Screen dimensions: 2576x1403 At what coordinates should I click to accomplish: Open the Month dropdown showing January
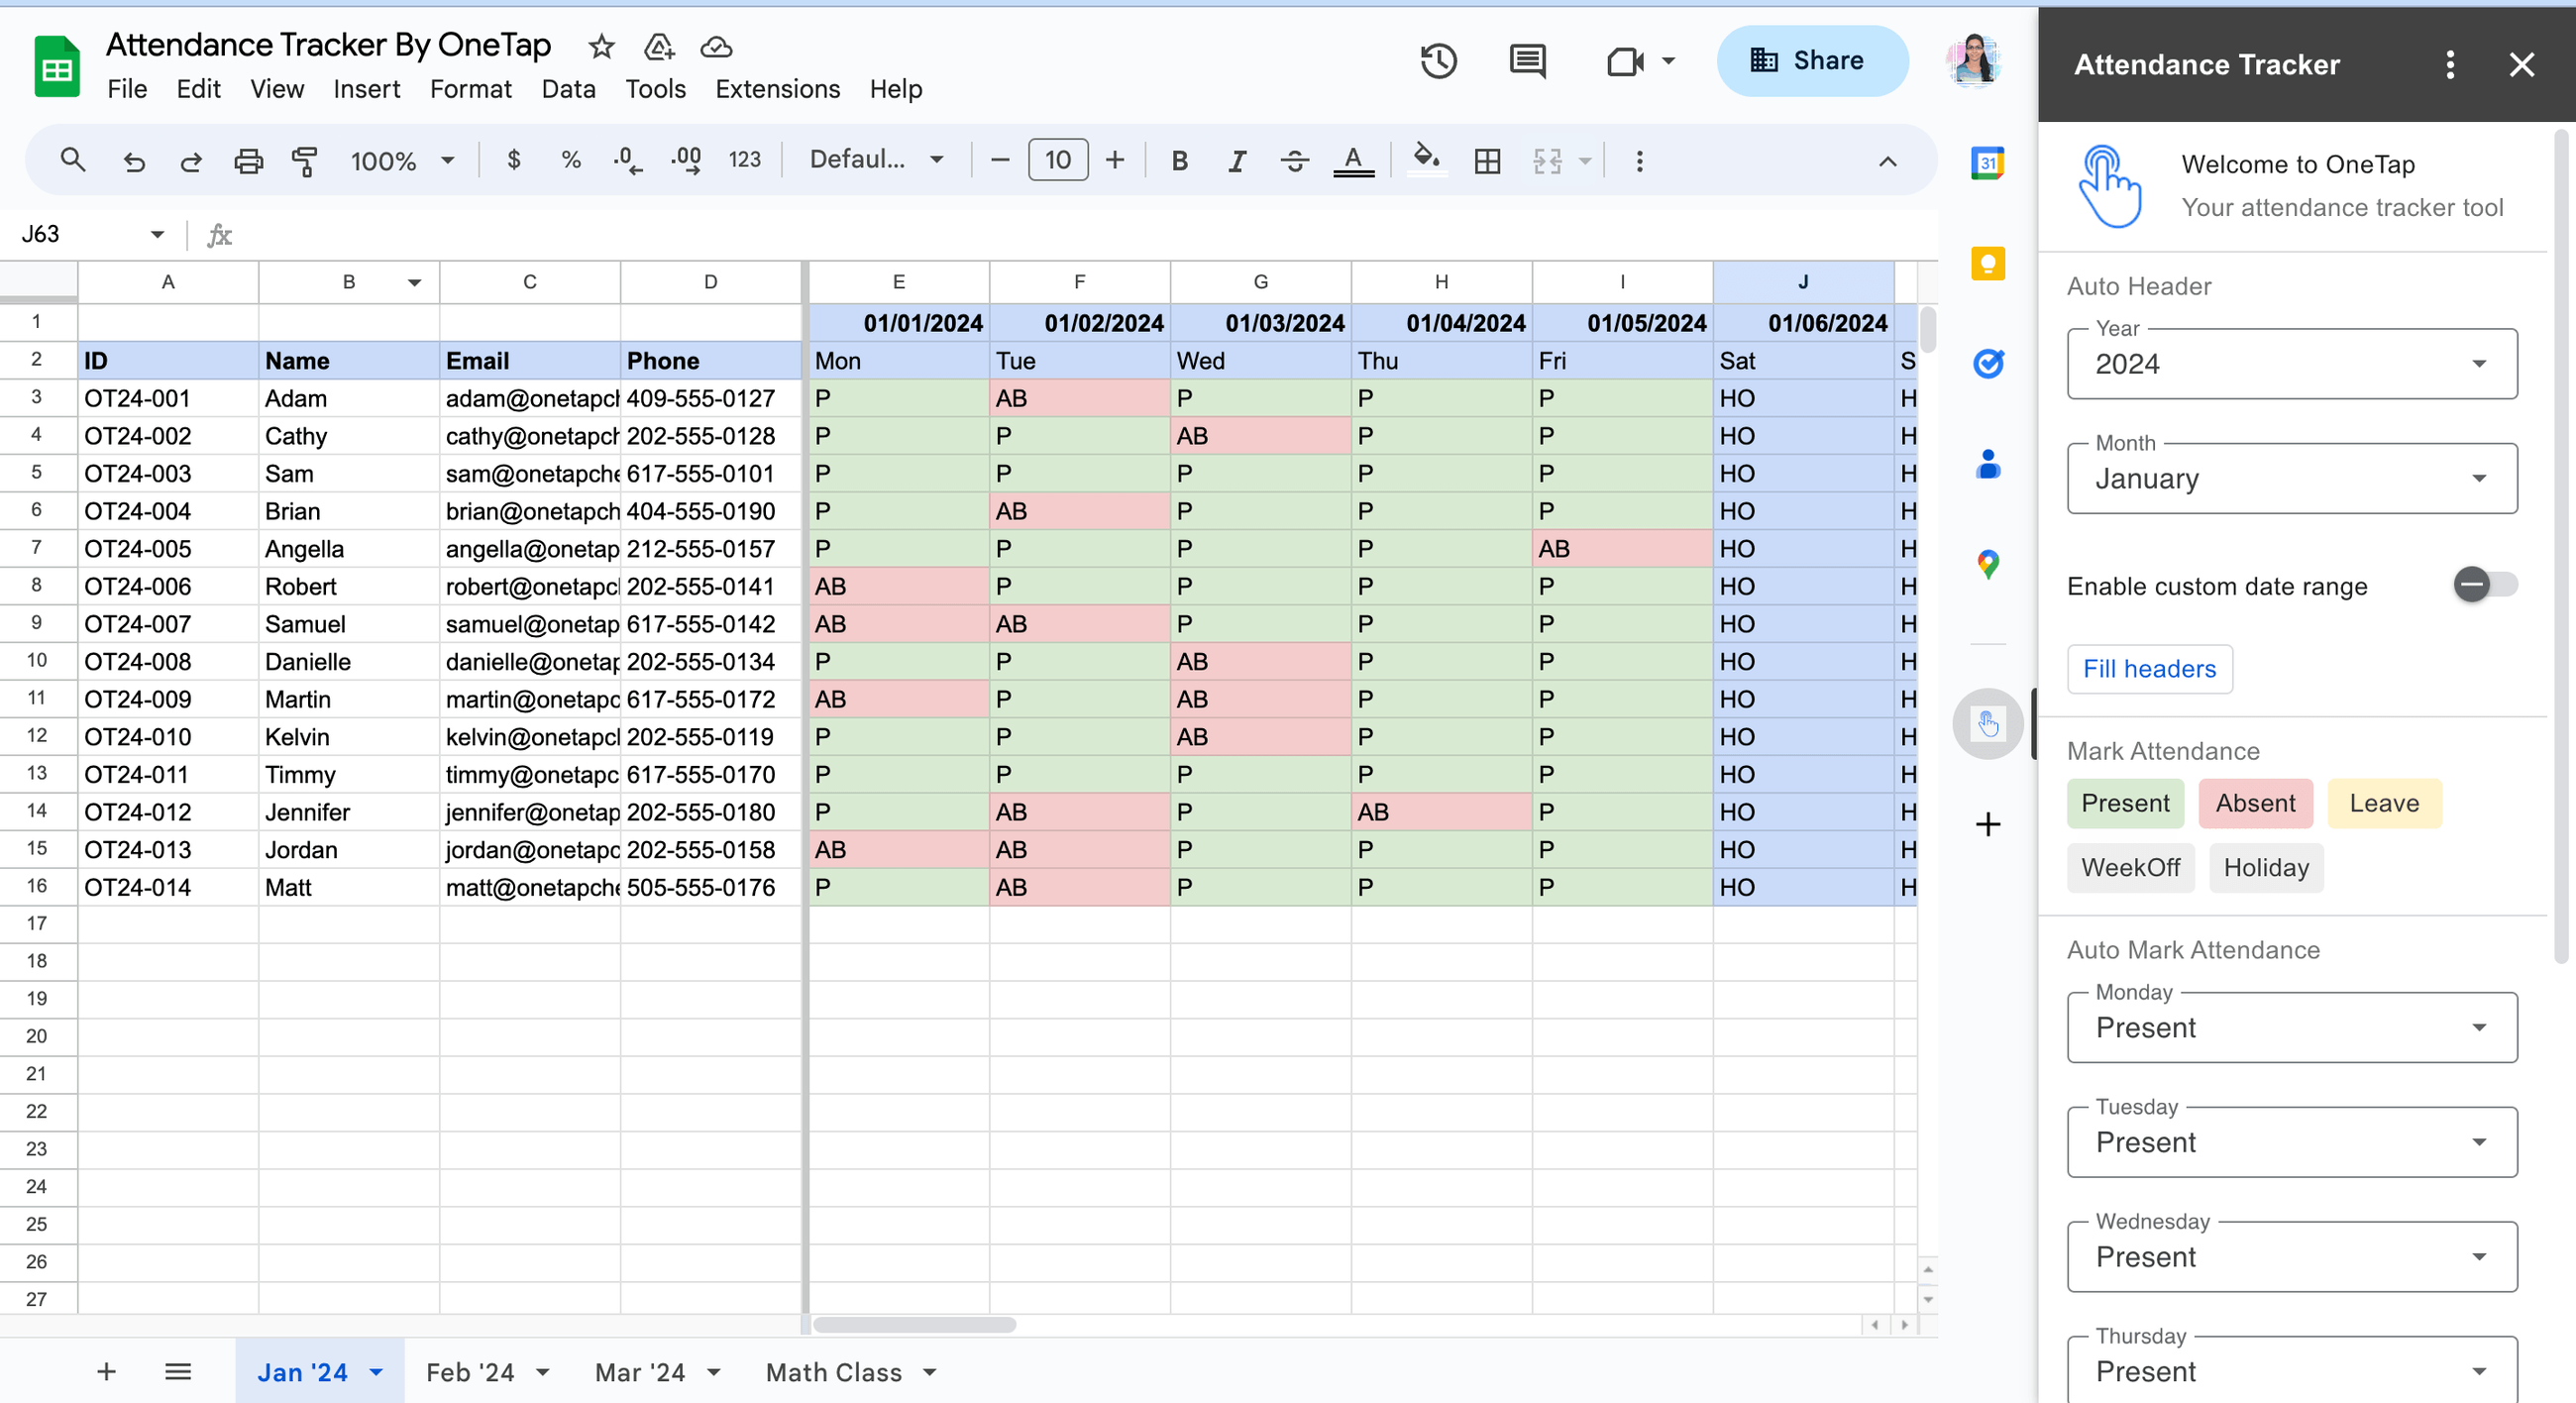(2290, 478)
